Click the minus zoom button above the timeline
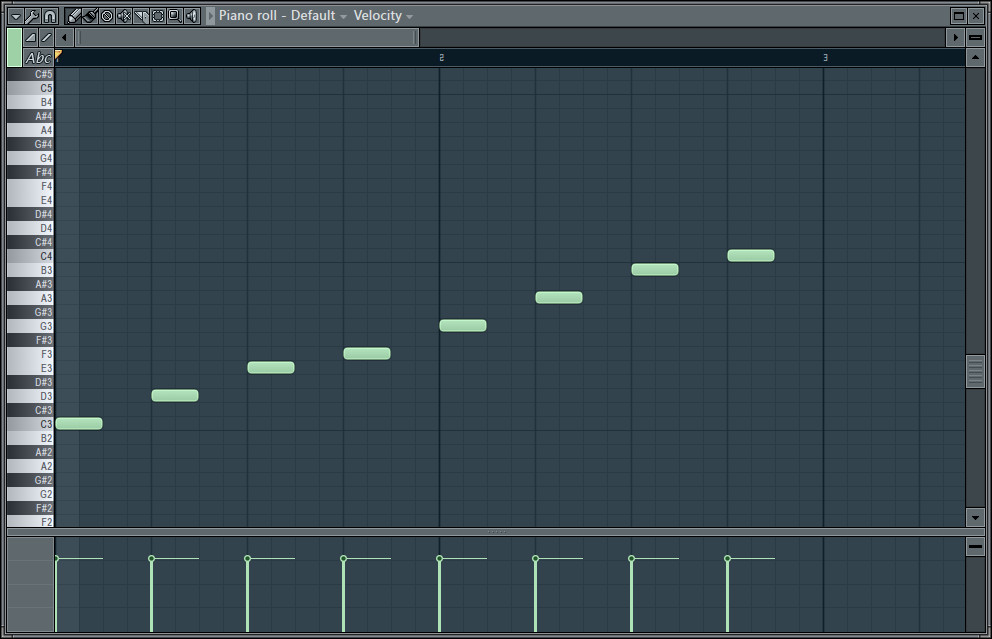The width and height of the screenshot is (992, 639). coord(975,37)
